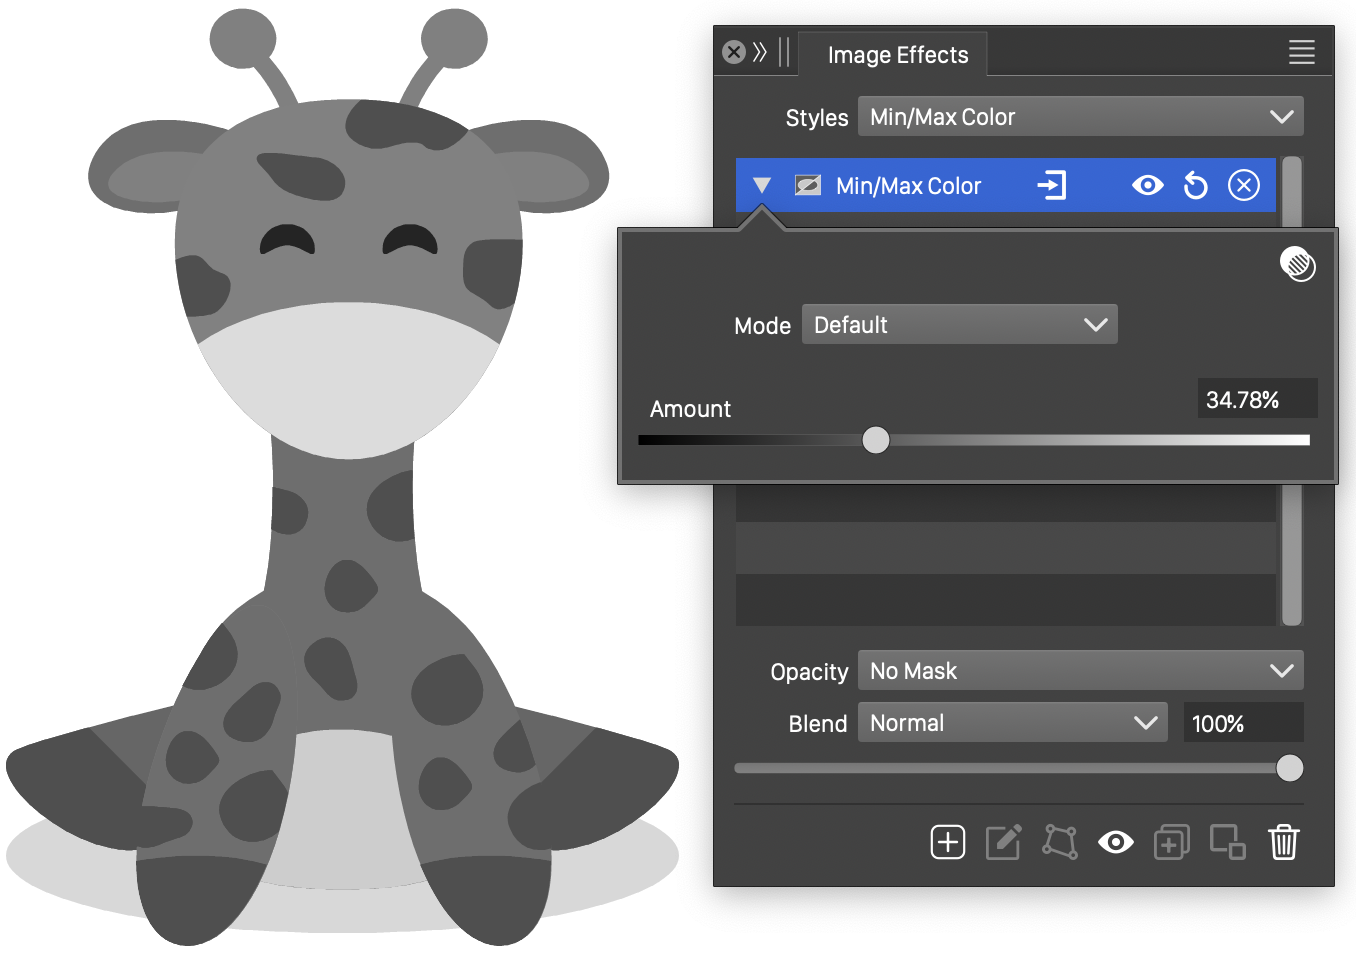Click the Amount field showing 34.78%
Viewport: 1356px width, 964px height.
(x=1256, y=400)
